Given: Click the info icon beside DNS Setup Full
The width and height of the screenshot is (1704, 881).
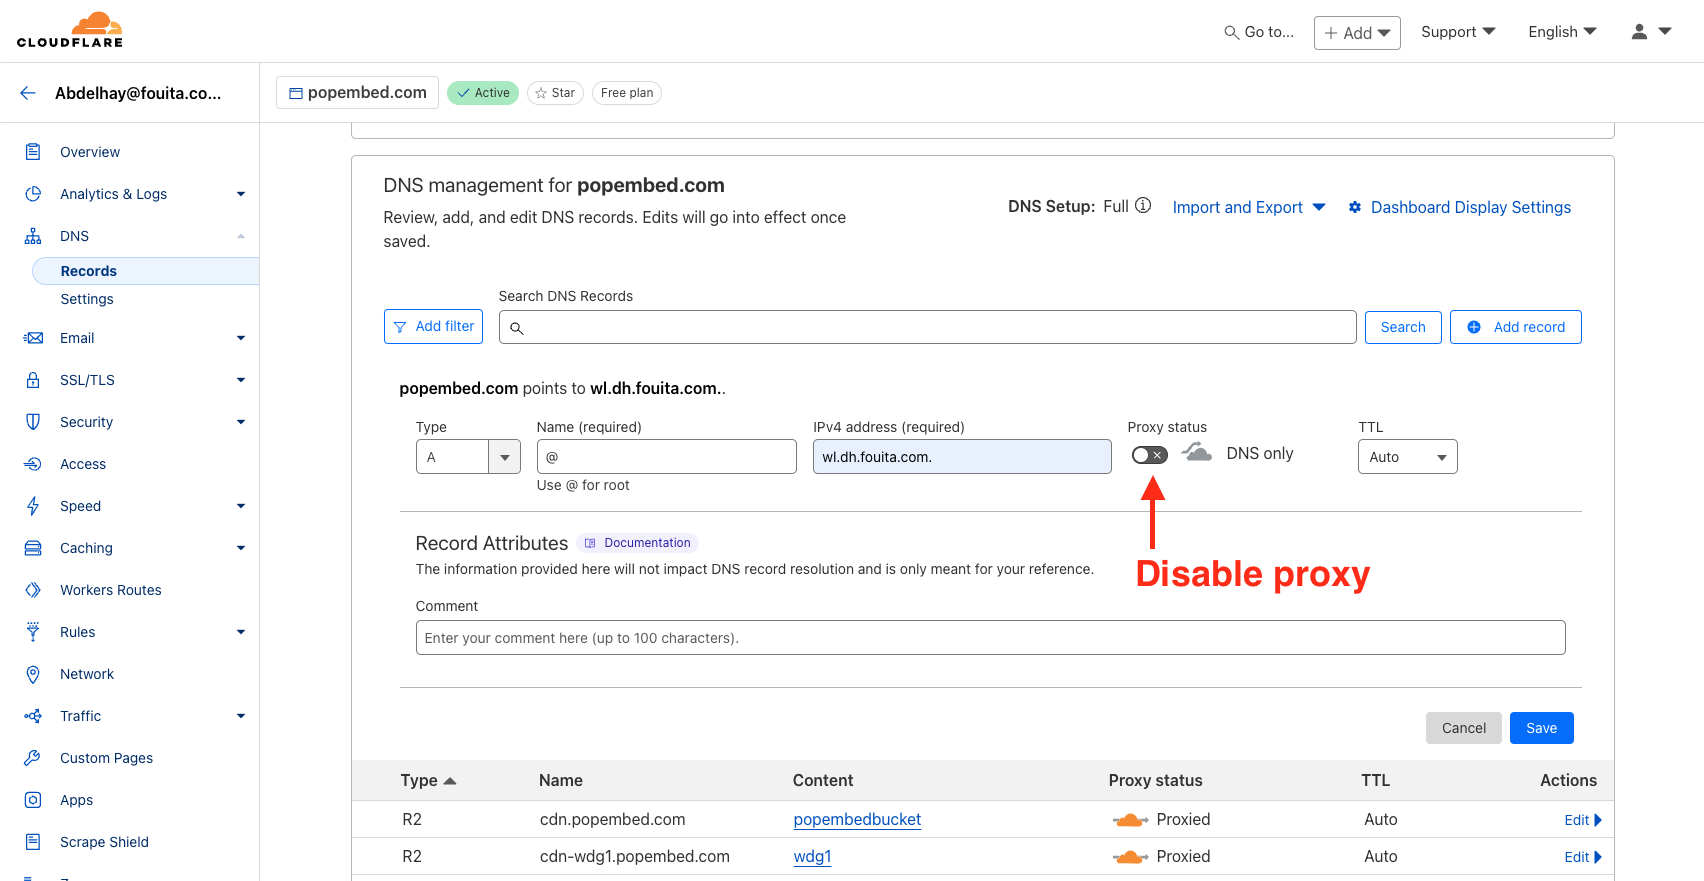Looking at the screenshot, I should pos(1143,205).
